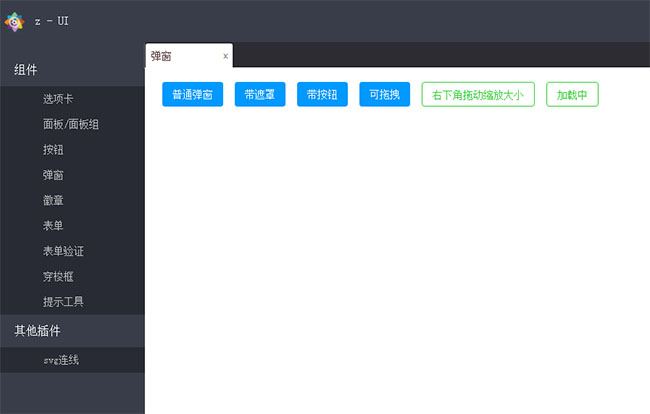Open the 徽章 sidebar entry
The width and height of the screenshot is (650, 414).
click(53, 200)
